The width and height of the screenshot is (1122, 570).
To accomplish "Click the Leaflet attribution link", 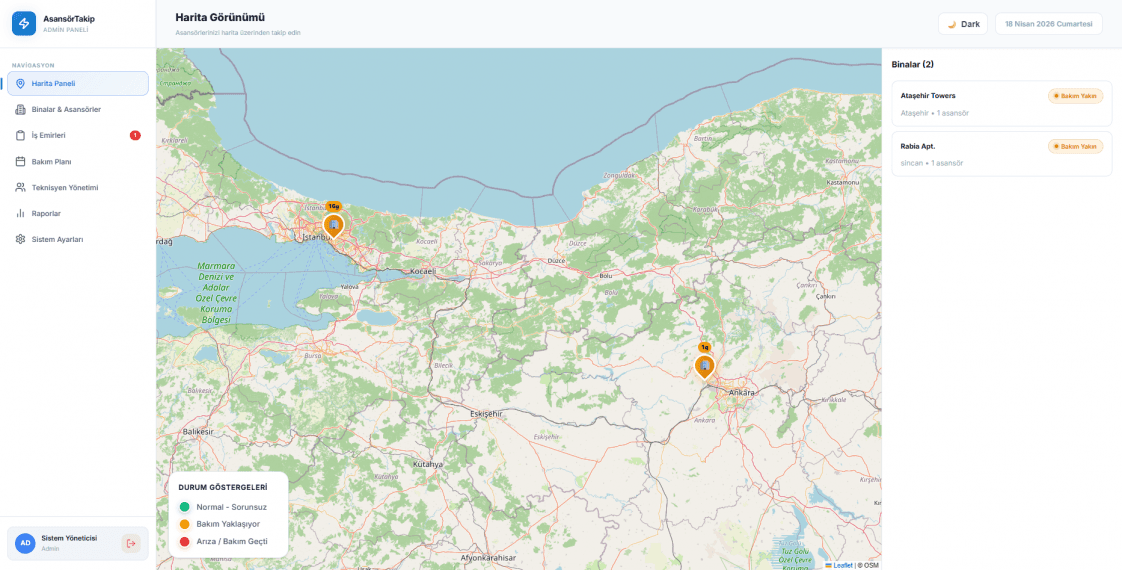I will coord(839,565).
